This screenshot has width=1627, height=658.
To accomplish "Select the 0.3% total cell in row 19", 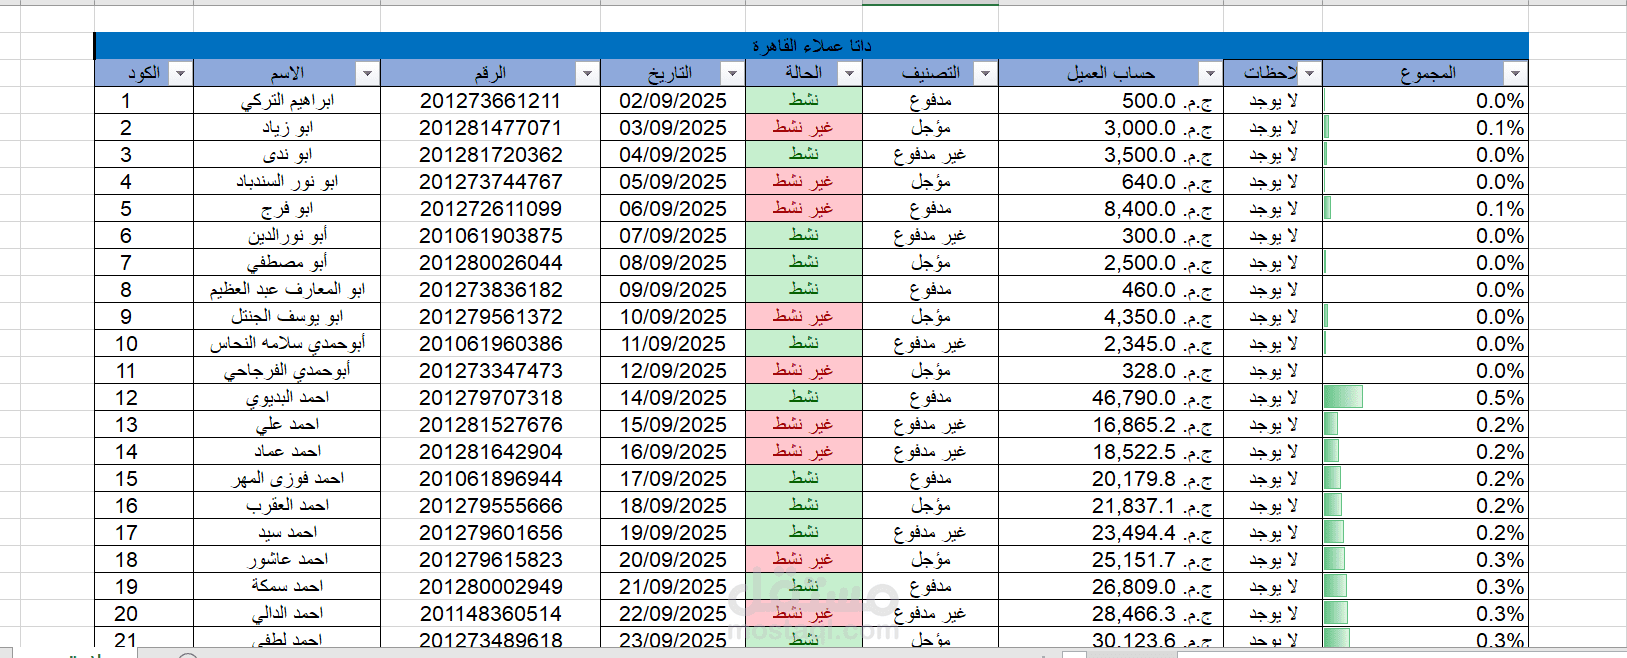I will point(1425,587).
